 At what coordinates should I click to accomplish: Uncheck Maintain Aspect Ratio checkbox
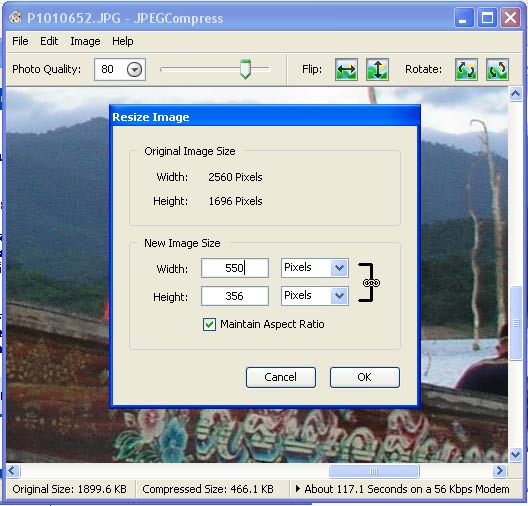(209, 324)
